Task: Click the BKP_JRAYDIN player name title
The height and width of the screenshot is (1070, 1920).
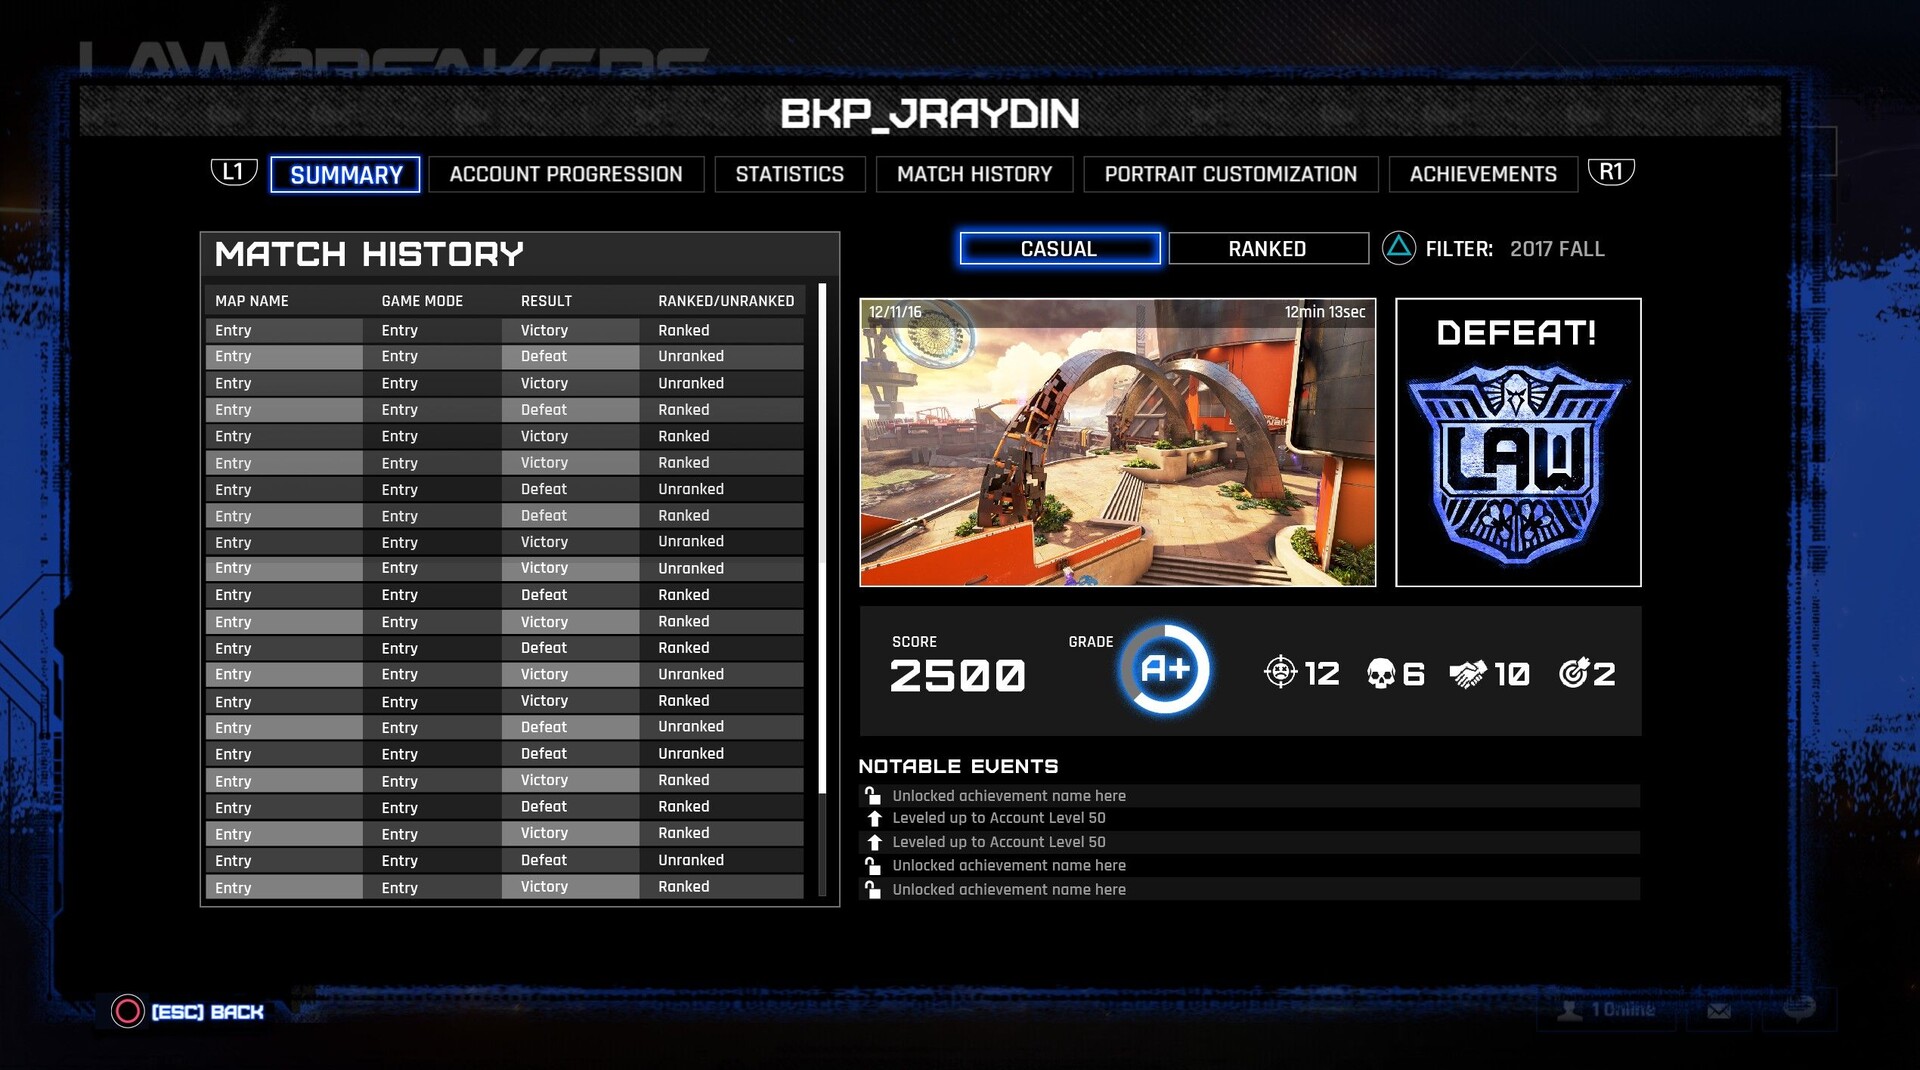Action: point(930,113)
